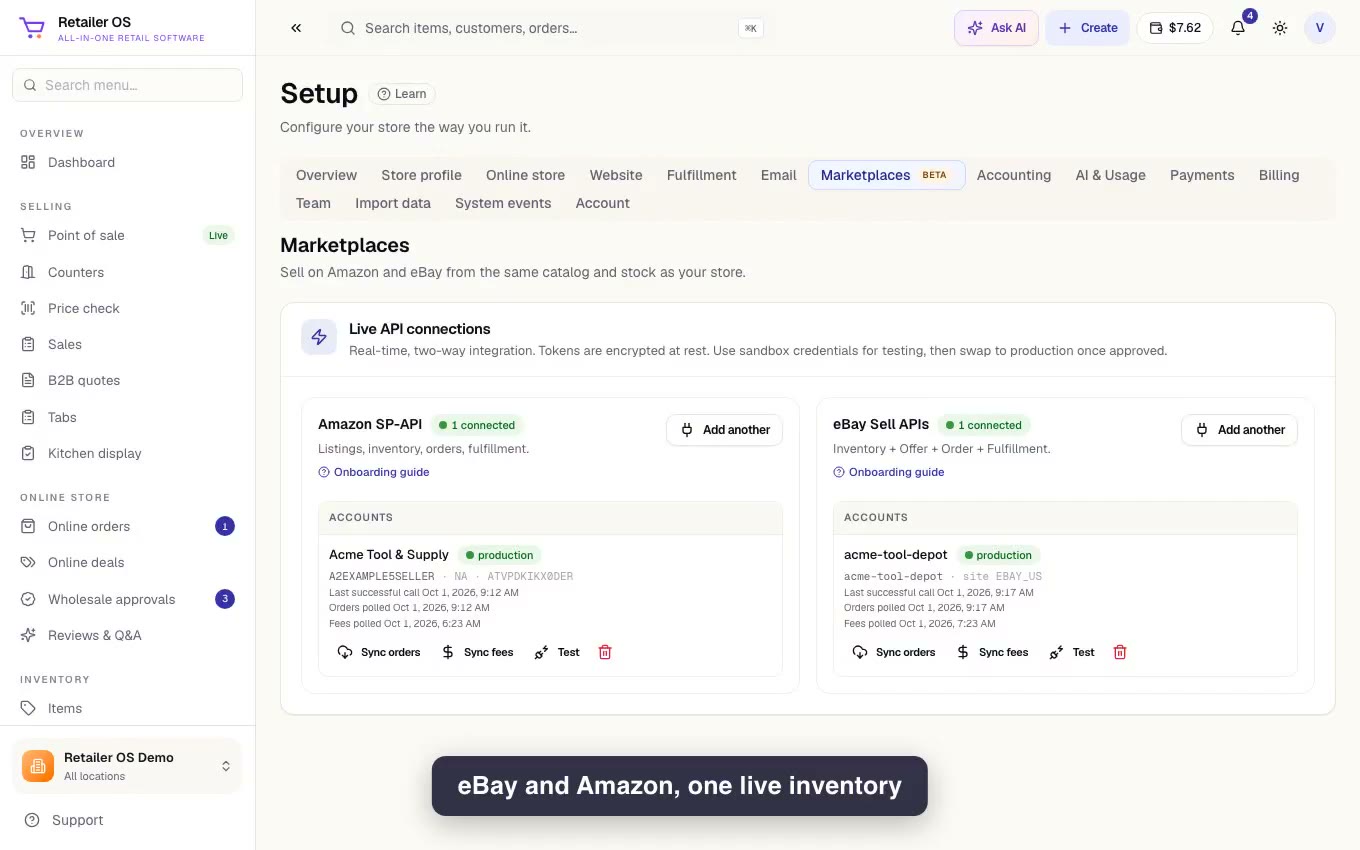Viewport: 1360px width, 850px height.
Task: Open Items under Inventory
Action: pos(127,708)
